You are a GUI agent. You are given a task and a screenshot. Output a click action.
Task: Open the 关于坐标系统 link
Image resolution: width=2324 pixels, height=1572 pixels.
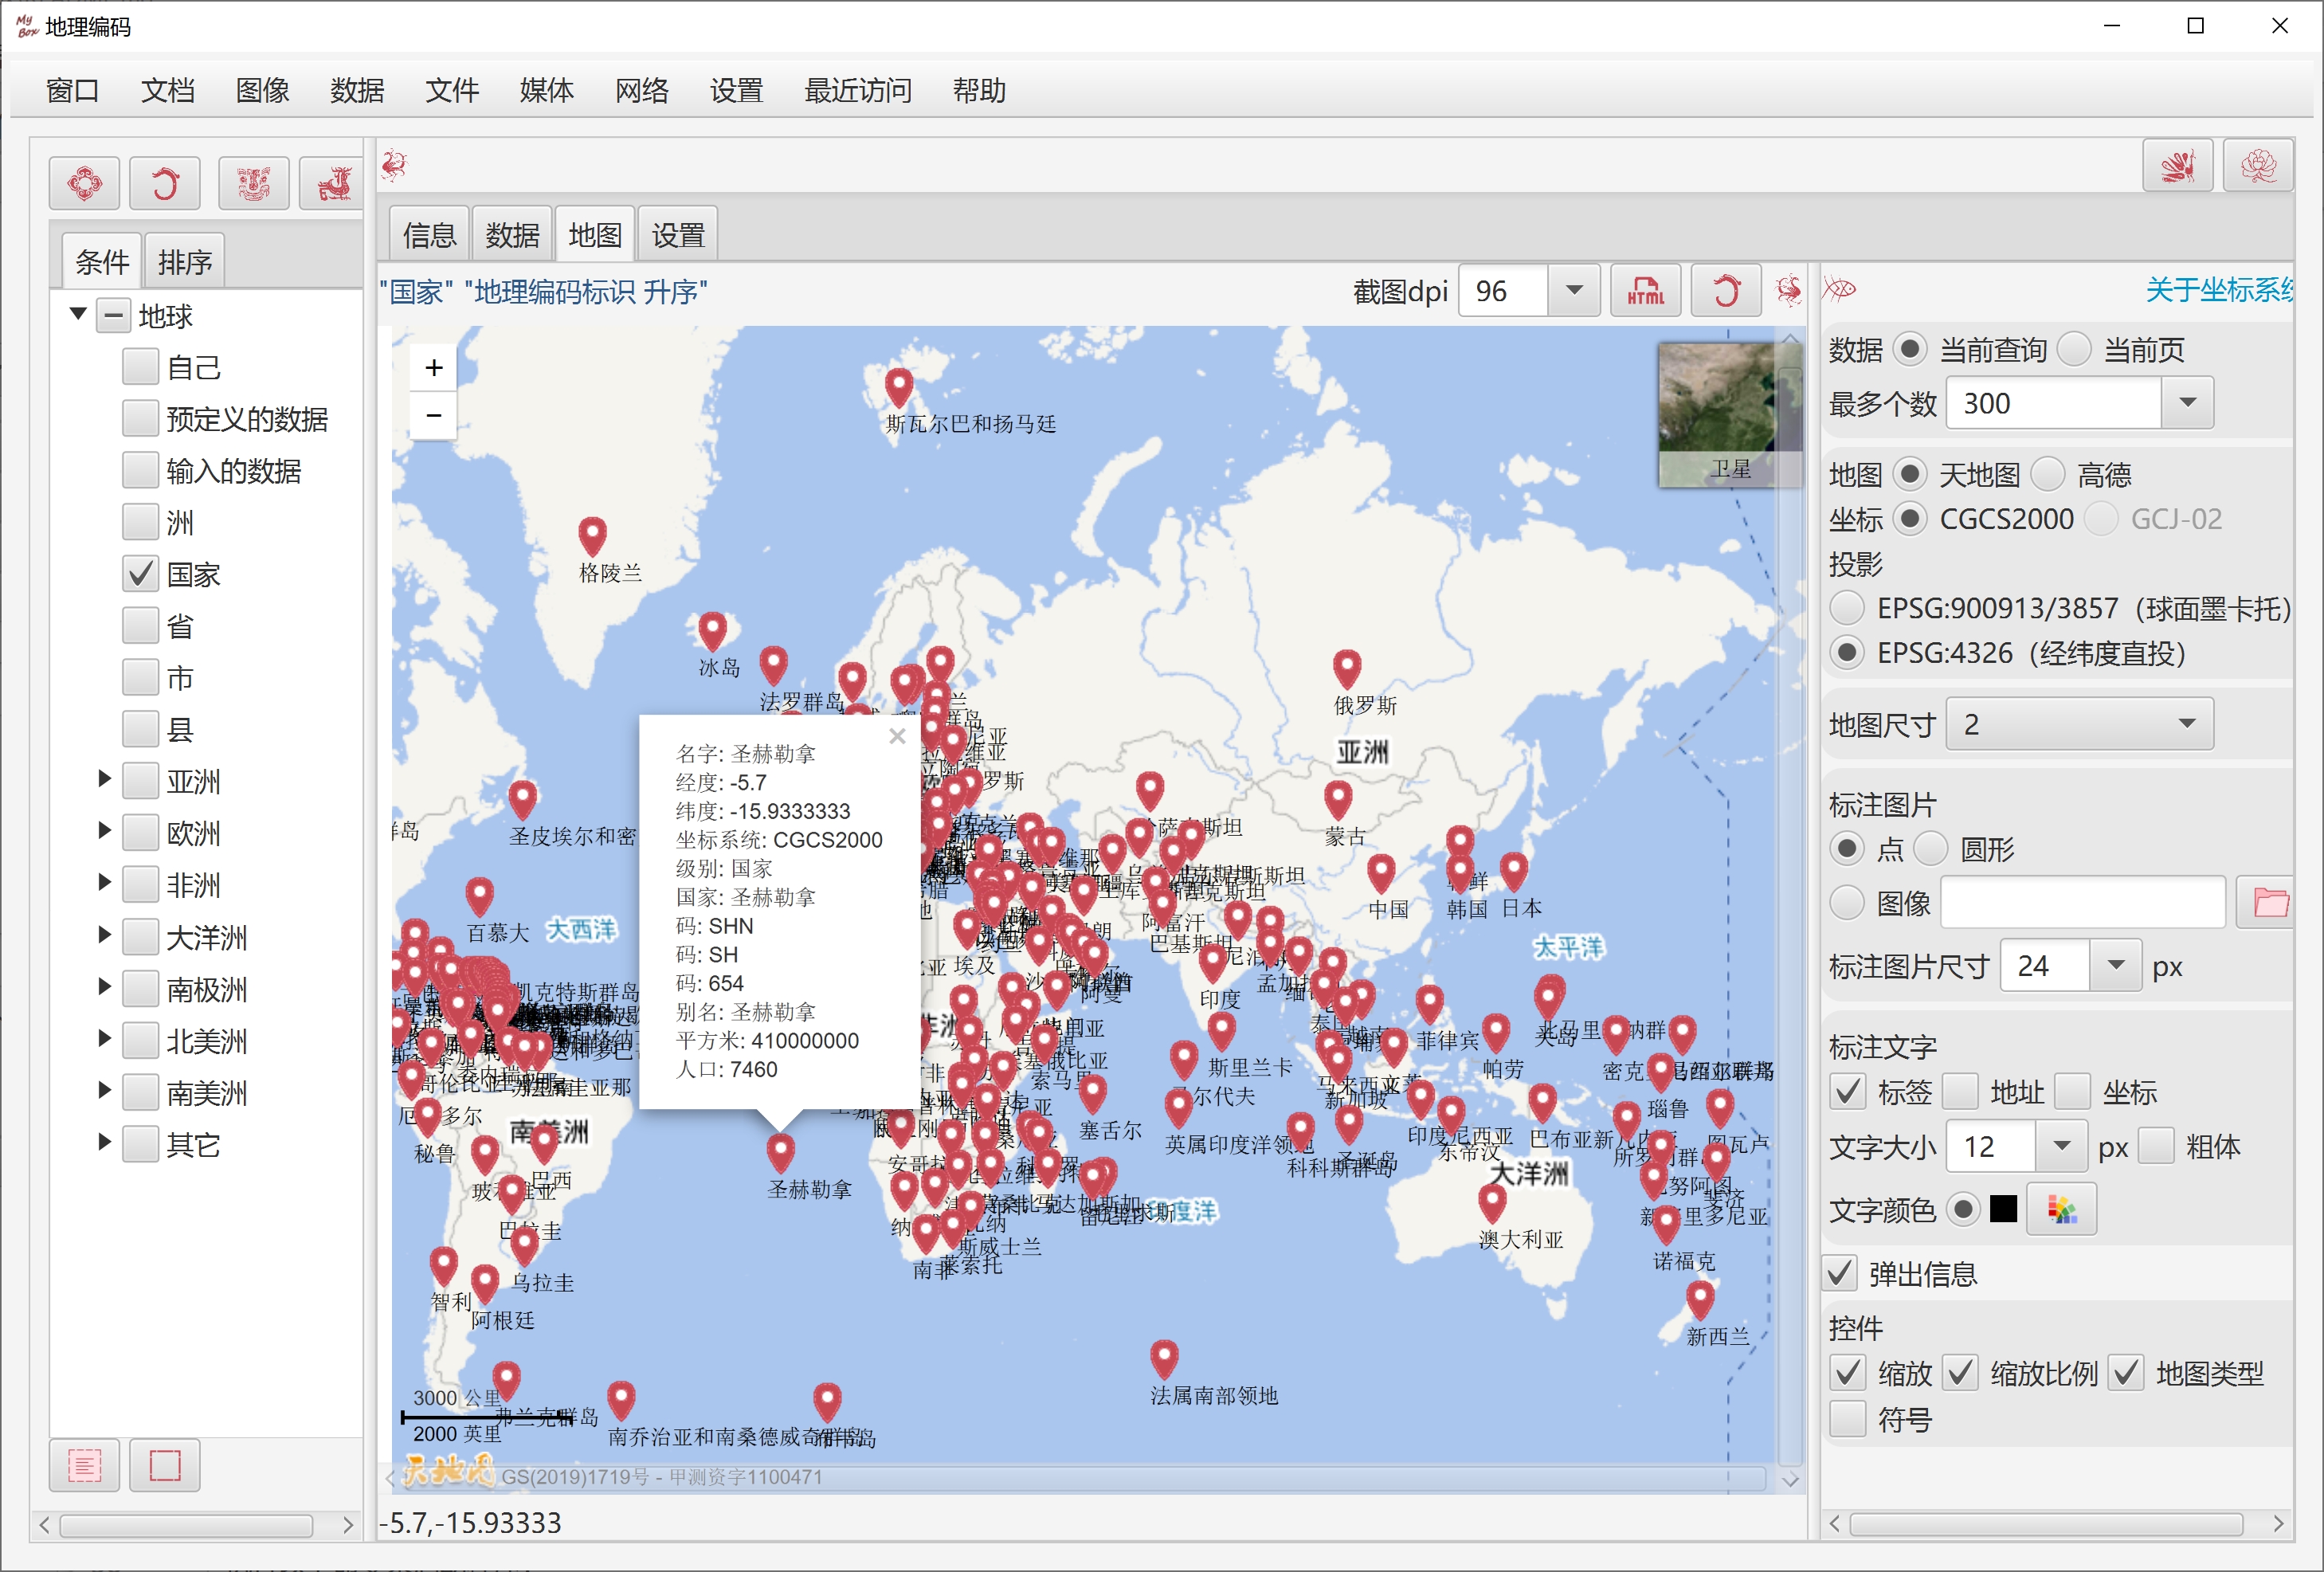(2218, 290)
